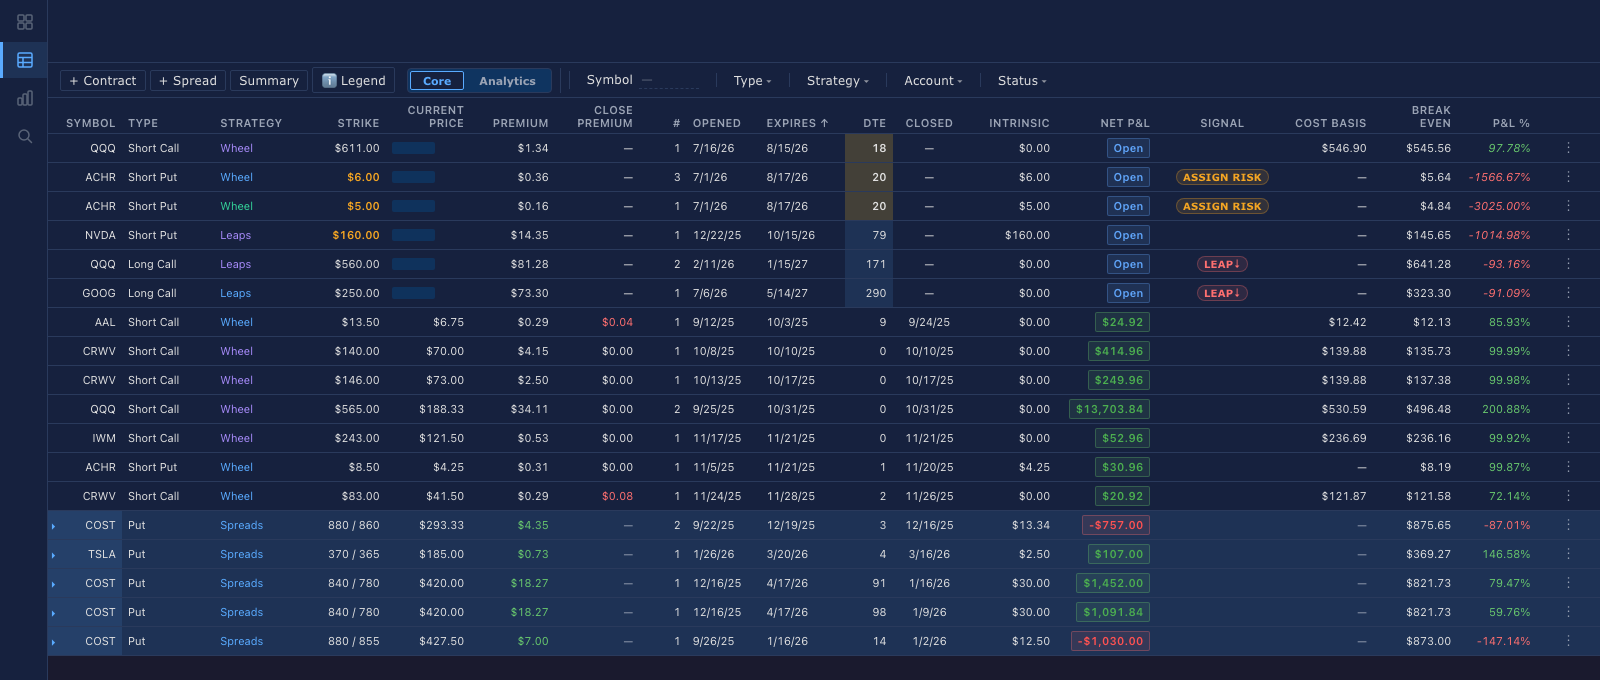The image size is (1600, 680).
Task: Expand the COST spread closed 1/9/26
Action: pyautogui.click(x=54, y=613)
